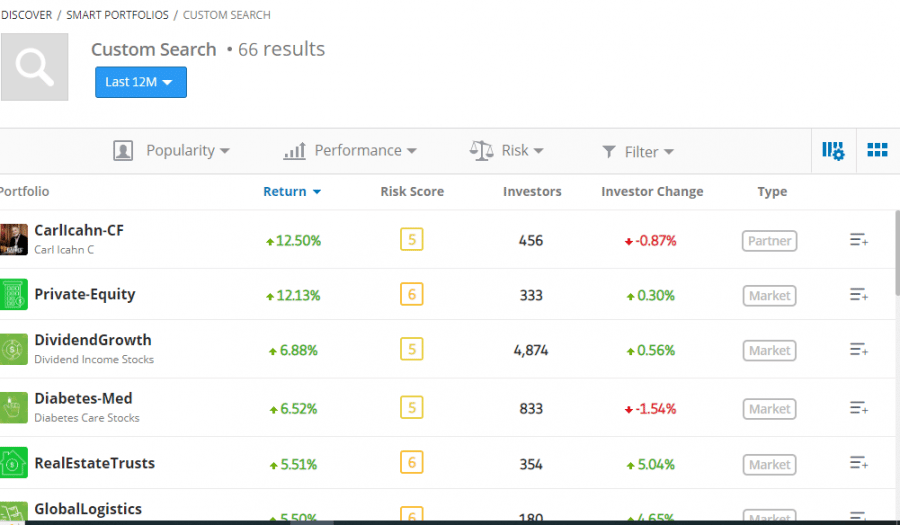Click the vertical scrollbar thumb

pyautogui.click(x=895, y=250)
